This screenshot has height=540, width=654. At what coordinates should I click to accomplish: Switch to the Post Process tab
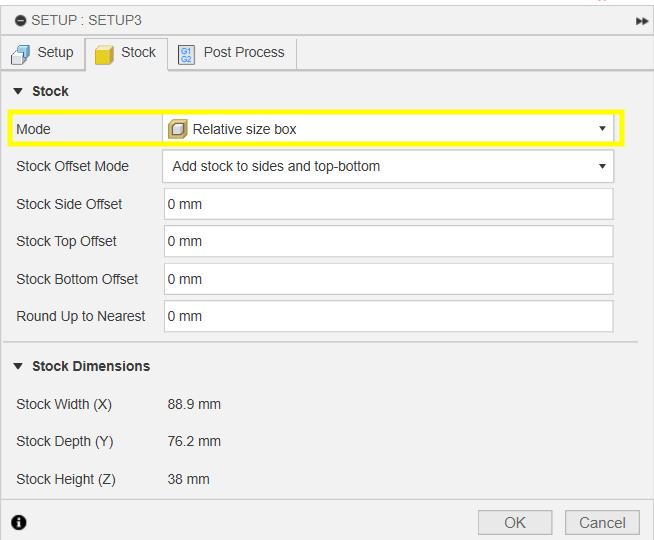click(232, 54)
